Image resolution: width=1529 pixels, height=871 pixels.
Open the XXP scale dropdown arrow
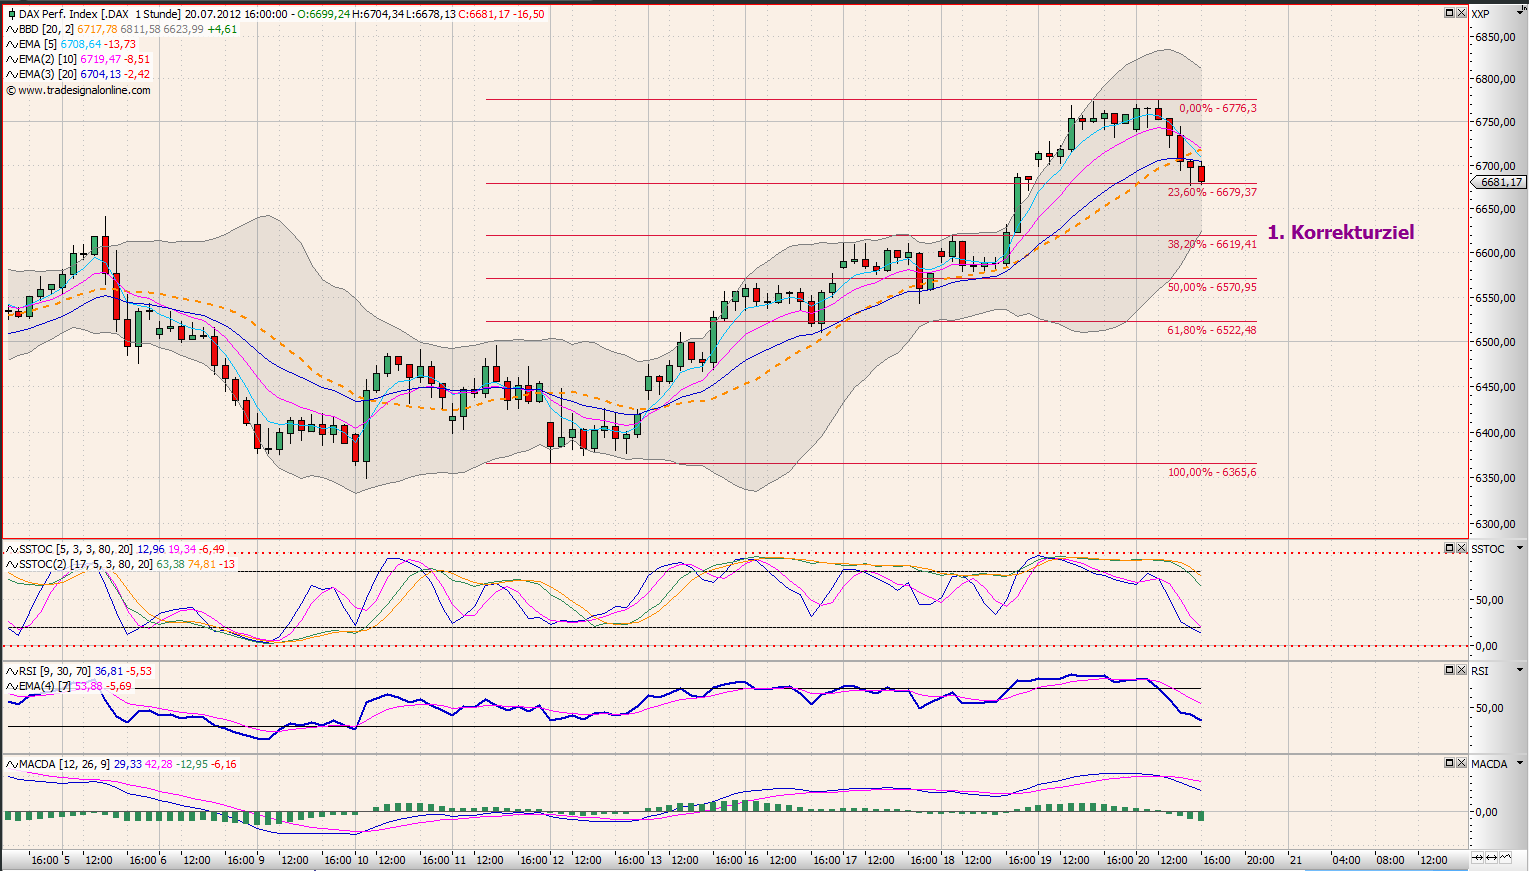[x=1520, y=14]
